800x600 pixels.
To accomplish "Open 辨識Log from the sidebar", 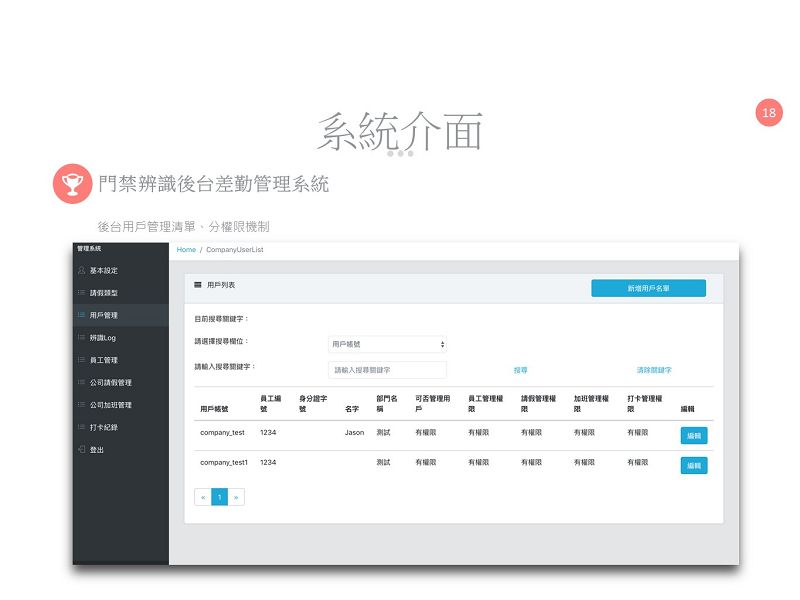I will point(103,338).
